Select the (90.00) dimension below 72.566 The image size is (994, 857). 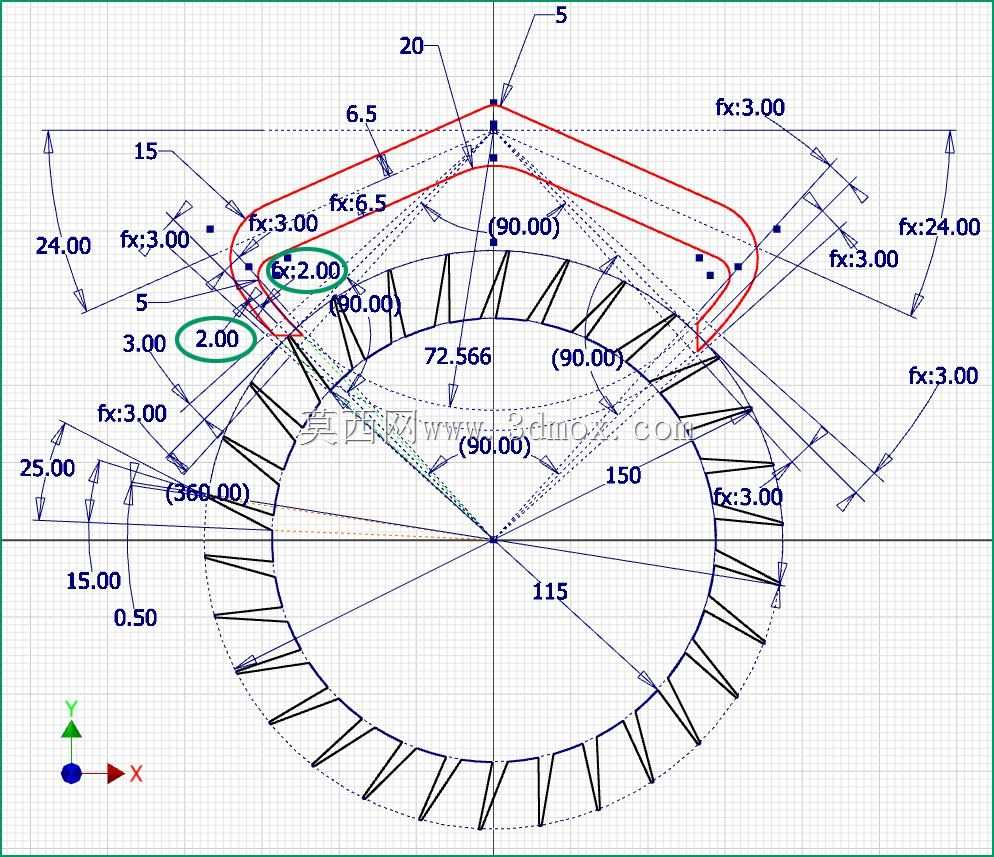[494, 446]
